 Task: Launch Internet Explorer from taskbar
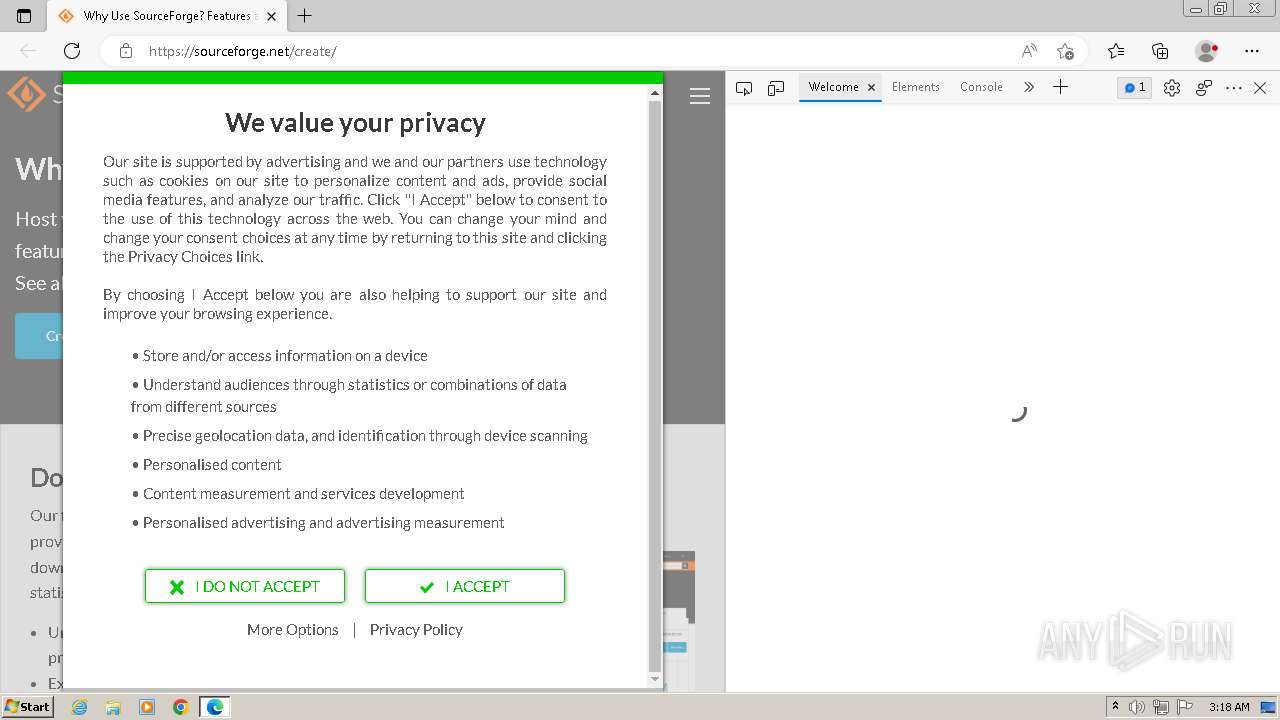point(80,707)
